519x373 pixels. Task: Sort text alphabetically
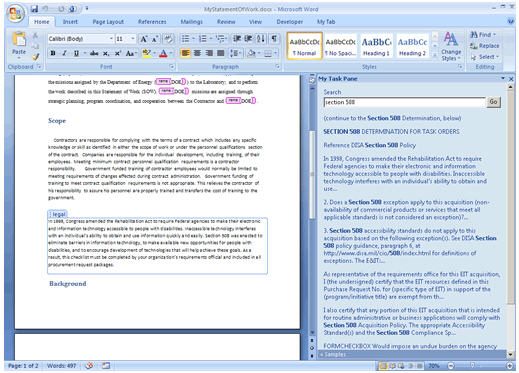click(261, 39)
